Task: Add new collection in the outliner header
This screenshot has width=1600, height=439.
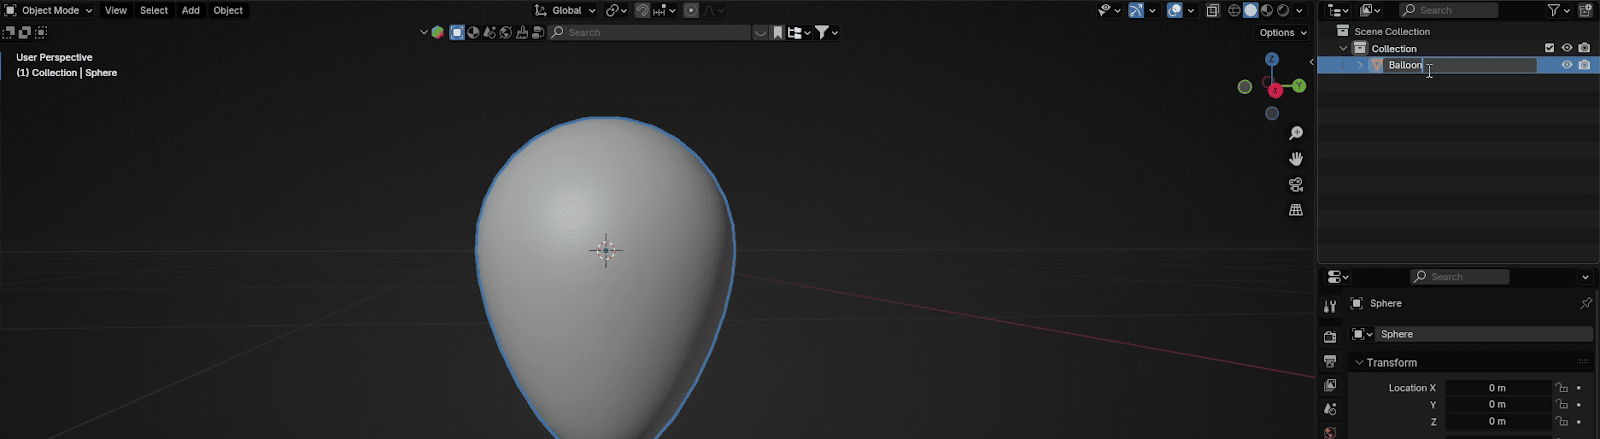Action: 1585,10
